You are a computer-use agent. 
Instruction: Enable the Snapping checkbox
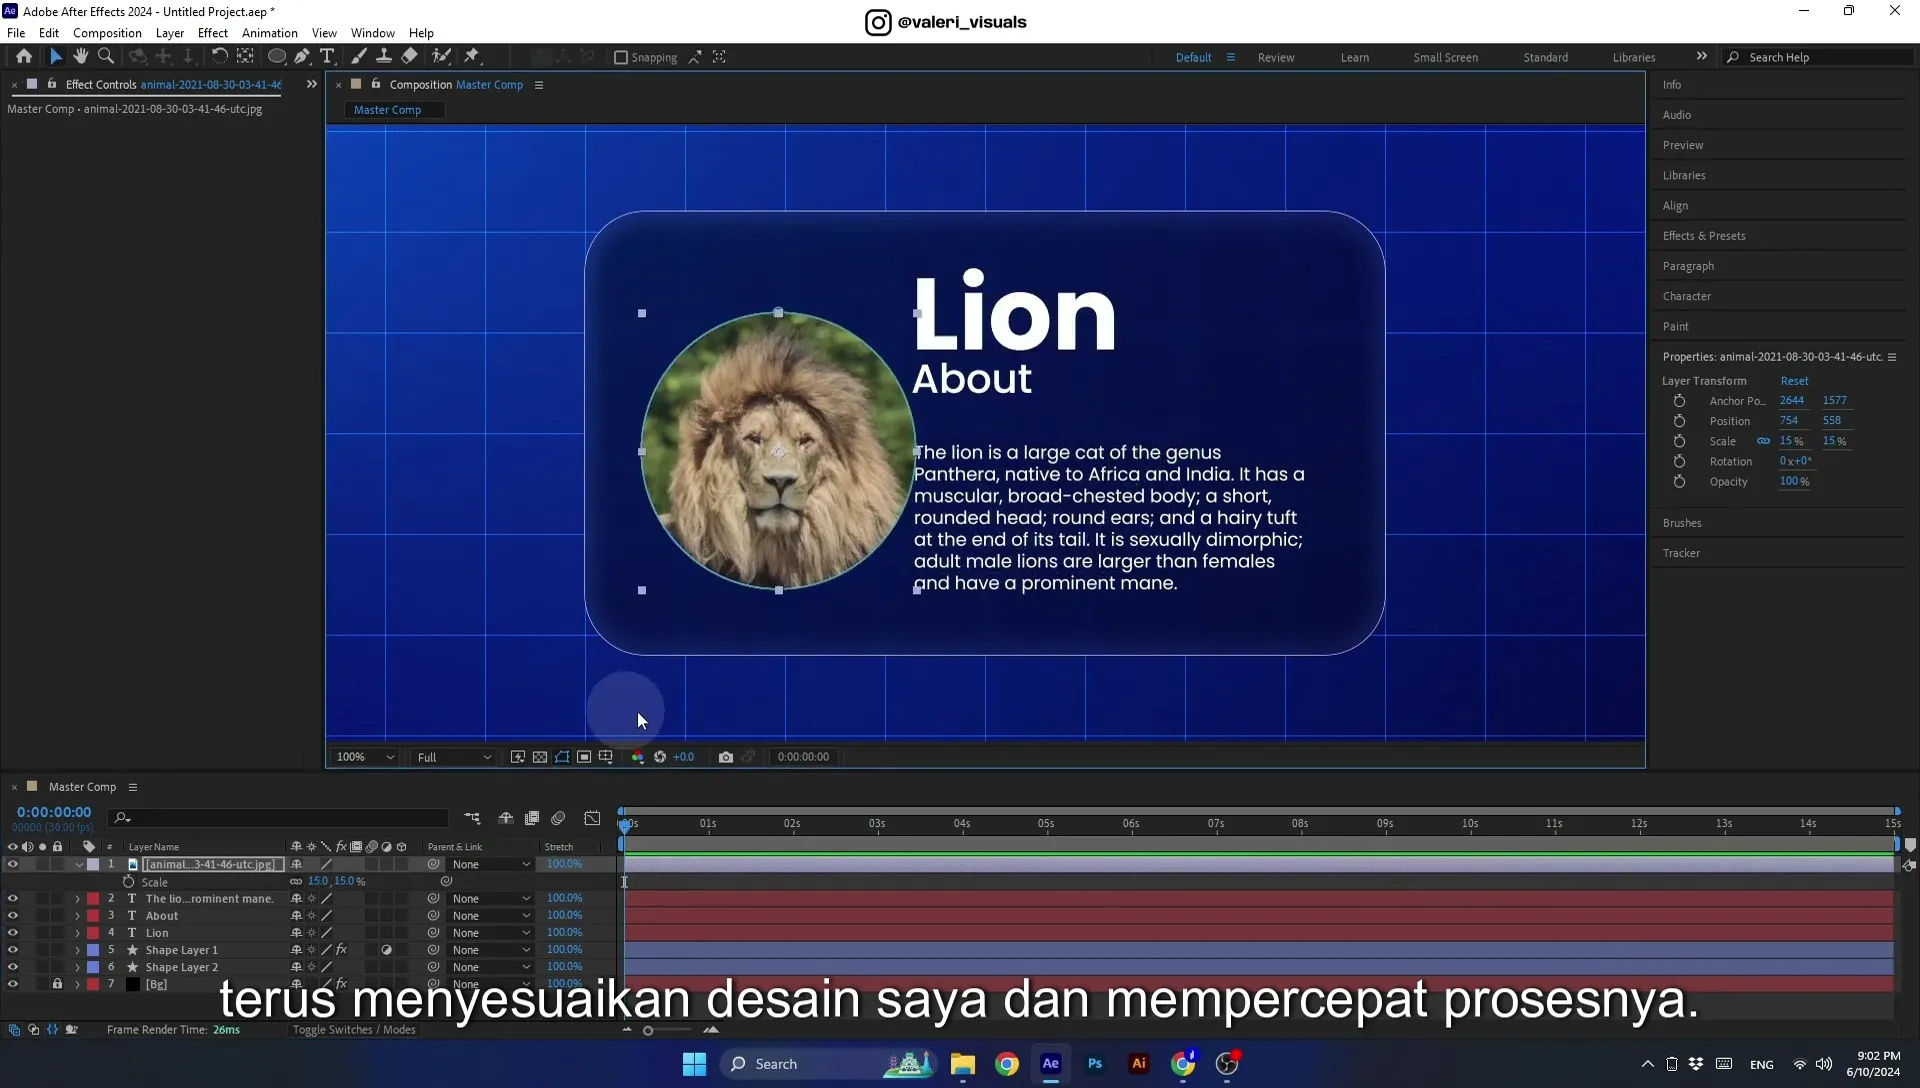(621, 58)
